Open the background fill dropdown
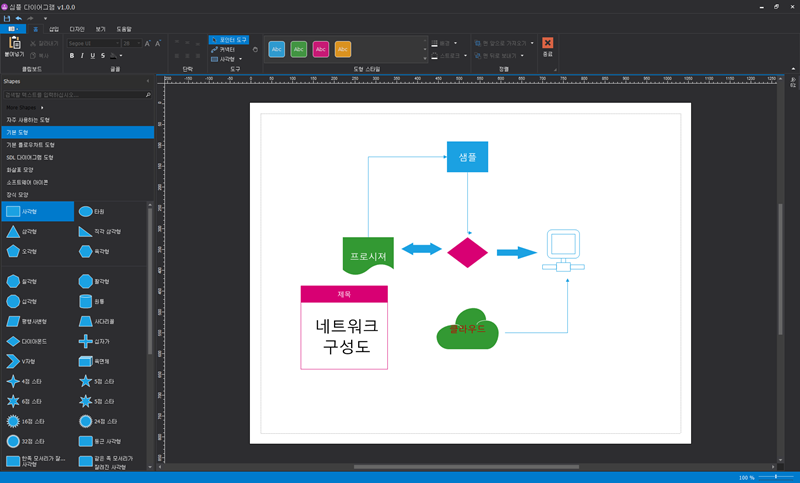This screenshot has height=483, width=800. [456, 43]
